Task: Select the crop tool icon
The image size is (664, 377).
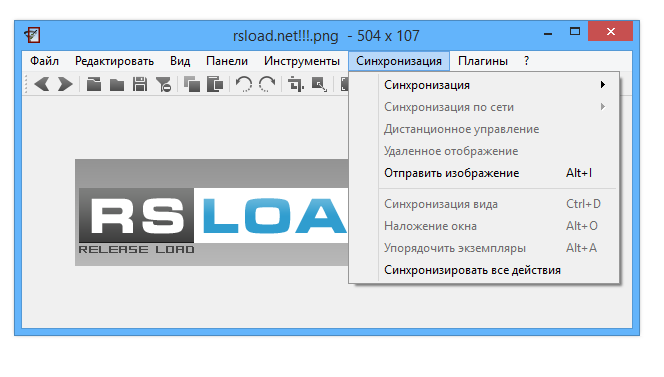Action: coord(296,84)
